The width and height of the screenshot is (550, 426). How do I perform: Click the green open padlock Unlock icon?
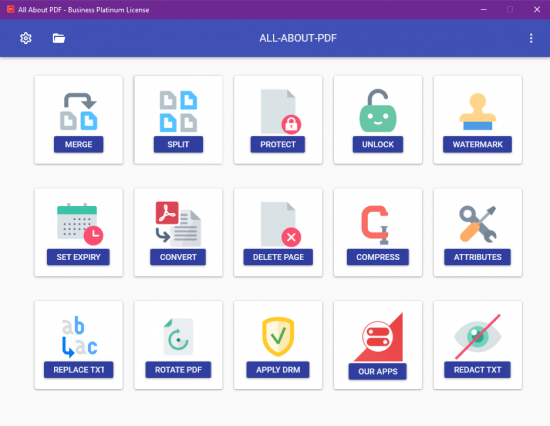coord(378,111)
